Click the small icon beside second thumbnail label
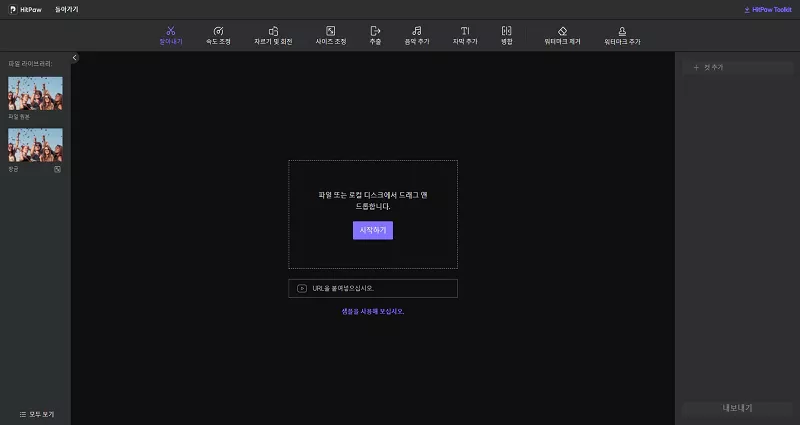The width and height of the screenshot is (800, 425). click(58, 169)
